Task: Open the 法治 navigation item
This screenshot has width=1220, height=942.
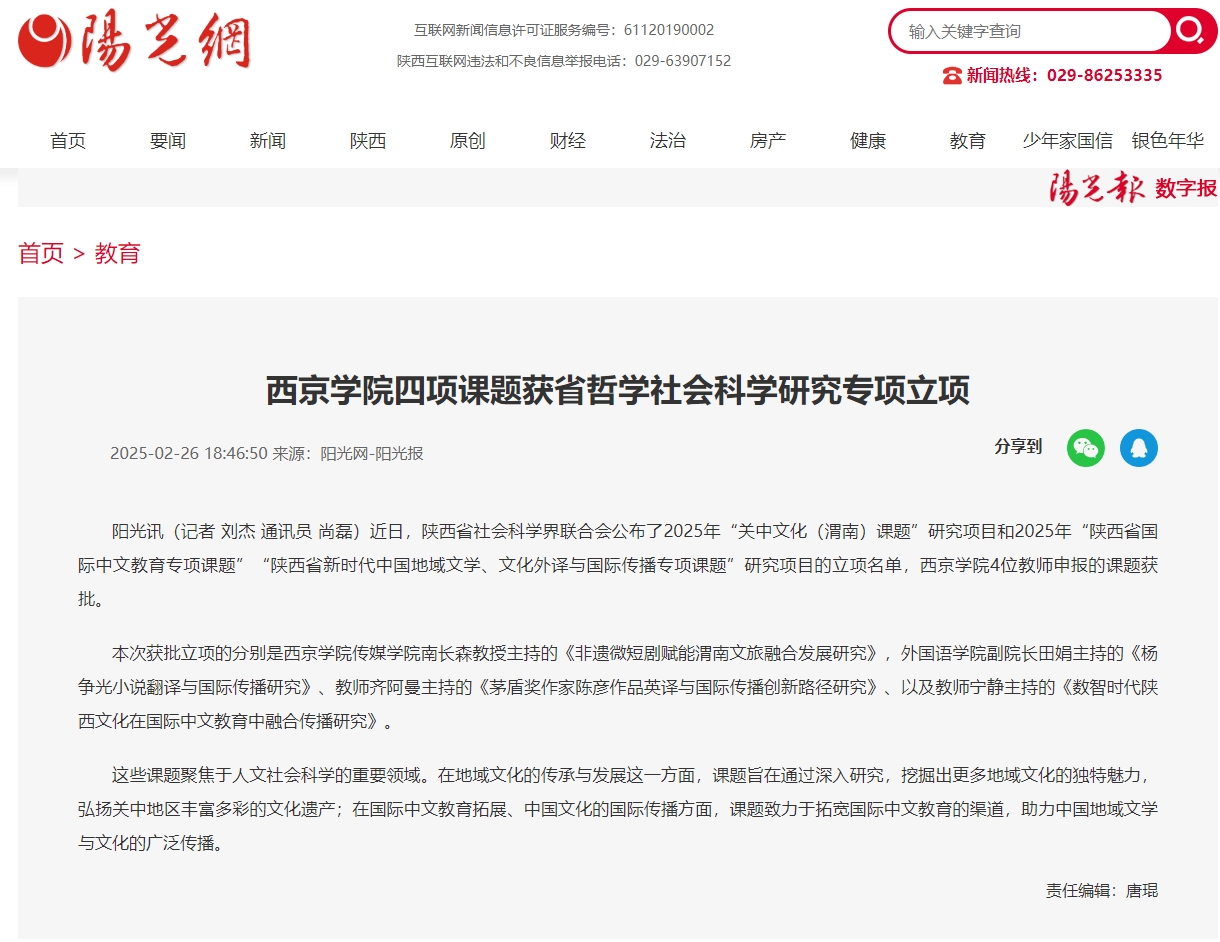Action: [x=668, y=141]
